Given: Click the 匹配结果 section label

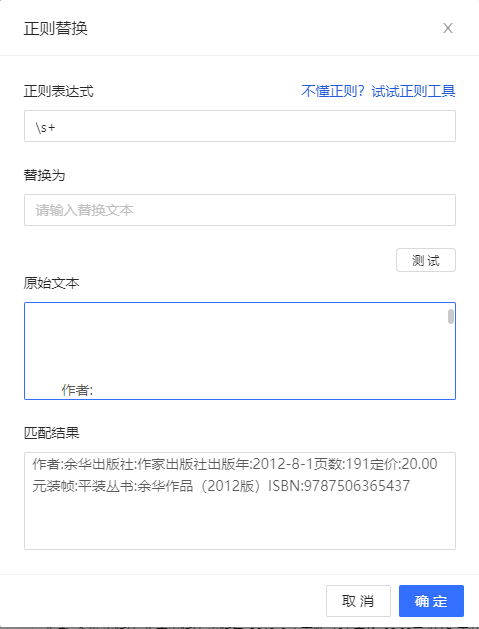Looking at the screenshot, I should coord(51,432).
